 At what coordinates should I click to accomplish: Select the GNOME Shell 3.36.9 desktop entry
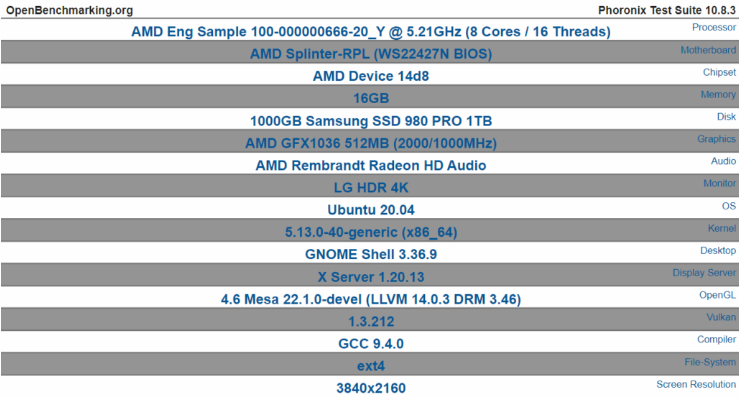click(x=370, y=254)
